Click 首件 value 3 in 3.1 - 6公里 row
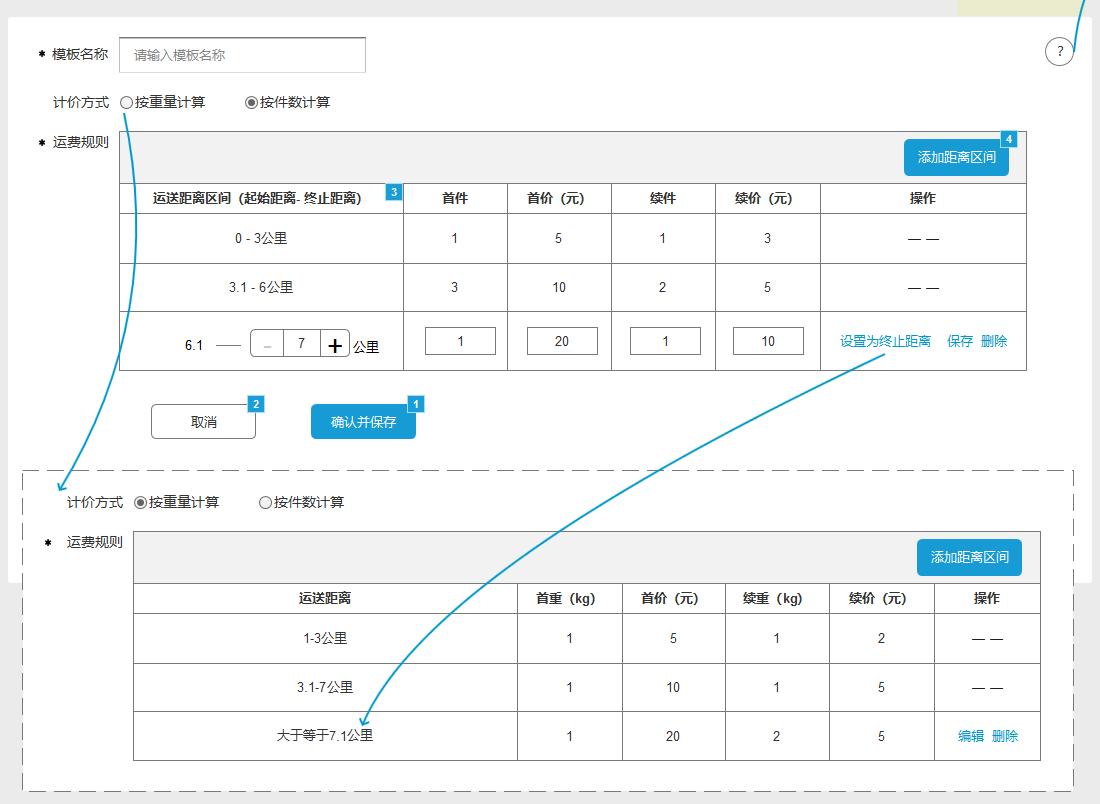 click(455, 288)
